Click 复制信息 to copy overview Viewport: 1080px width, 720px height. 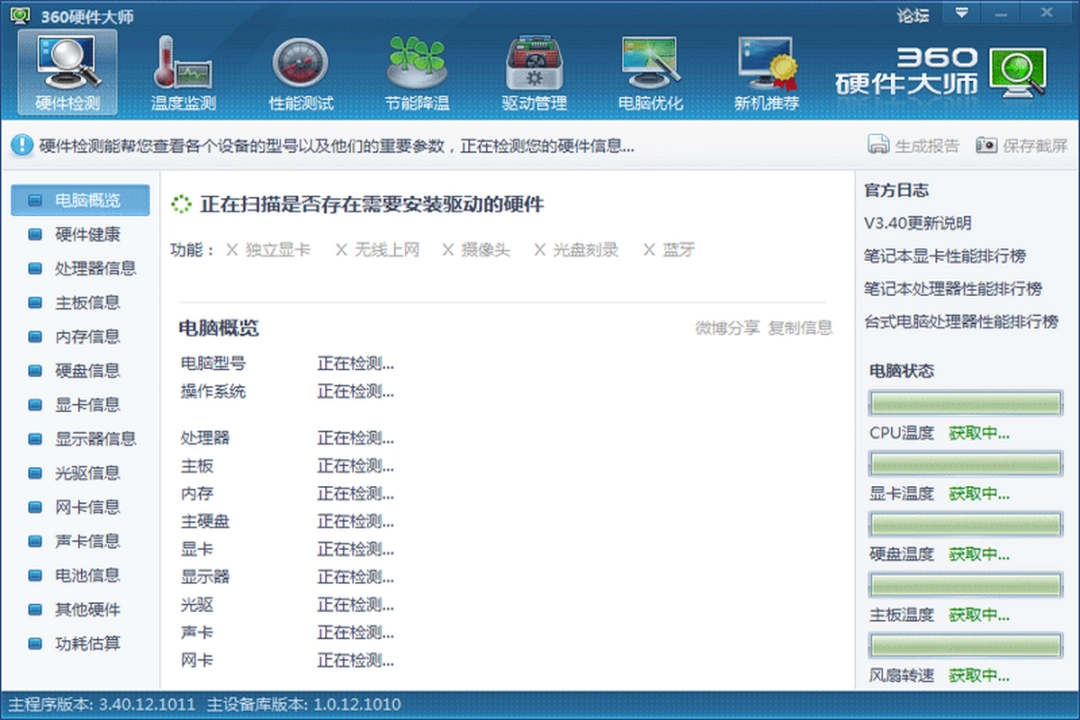802,328
